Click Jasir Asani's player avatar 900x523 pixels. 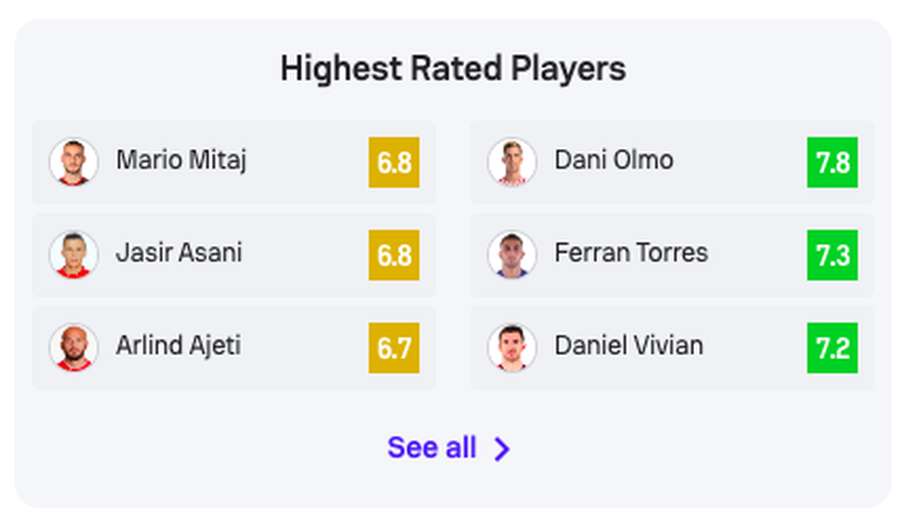(73, 255)
